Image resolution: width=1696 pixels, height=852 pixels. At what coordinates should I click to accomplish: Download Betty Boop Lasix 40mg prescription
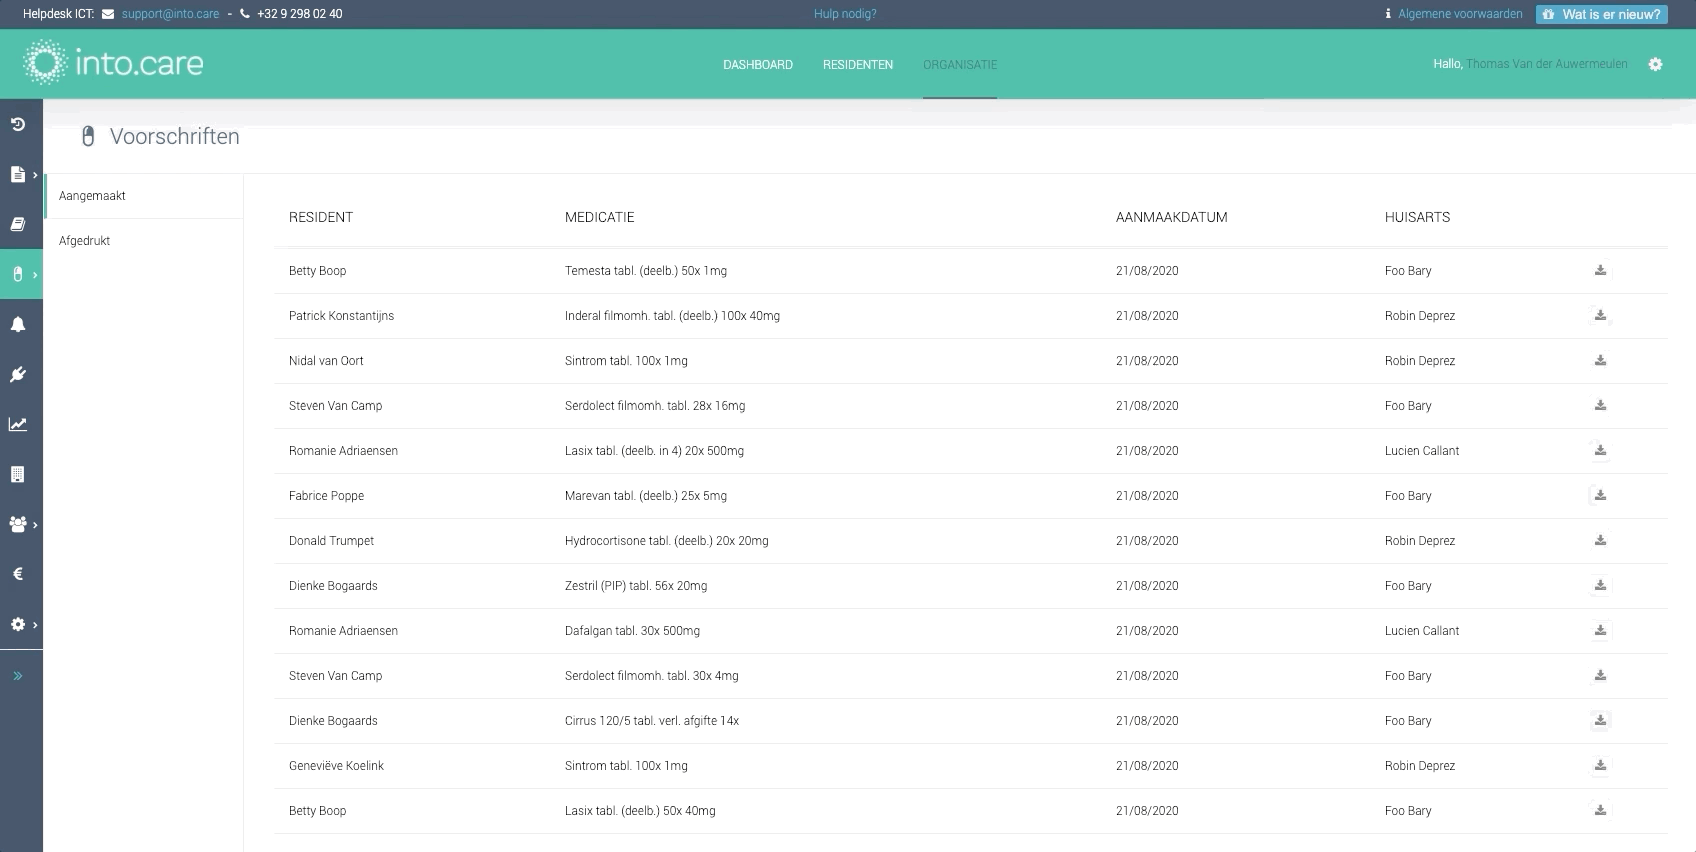click(x=1600, y=811)
